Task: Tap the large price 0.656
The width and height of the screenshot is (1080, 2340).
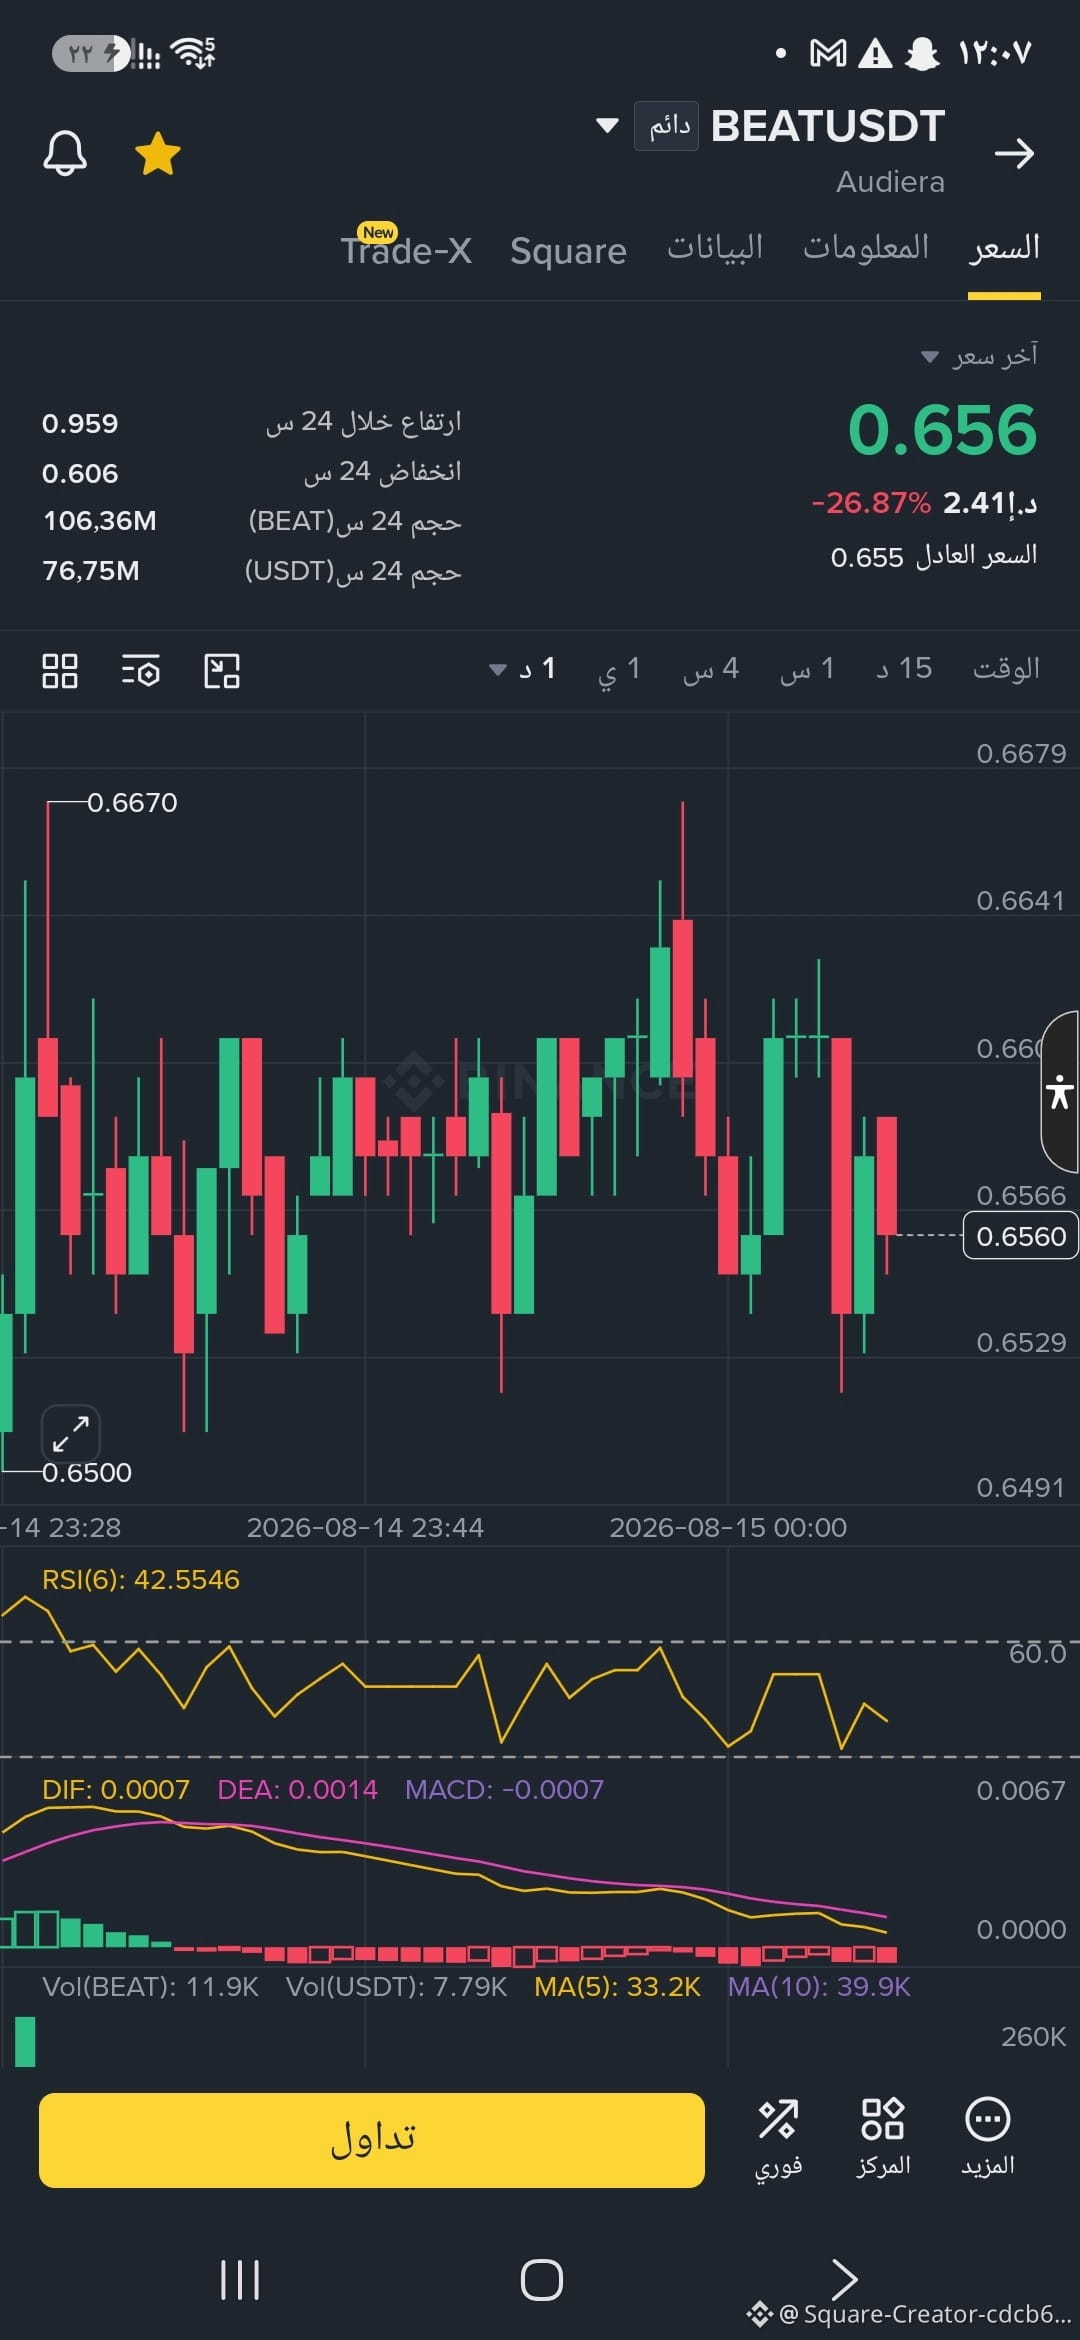Action: point(942,430)
